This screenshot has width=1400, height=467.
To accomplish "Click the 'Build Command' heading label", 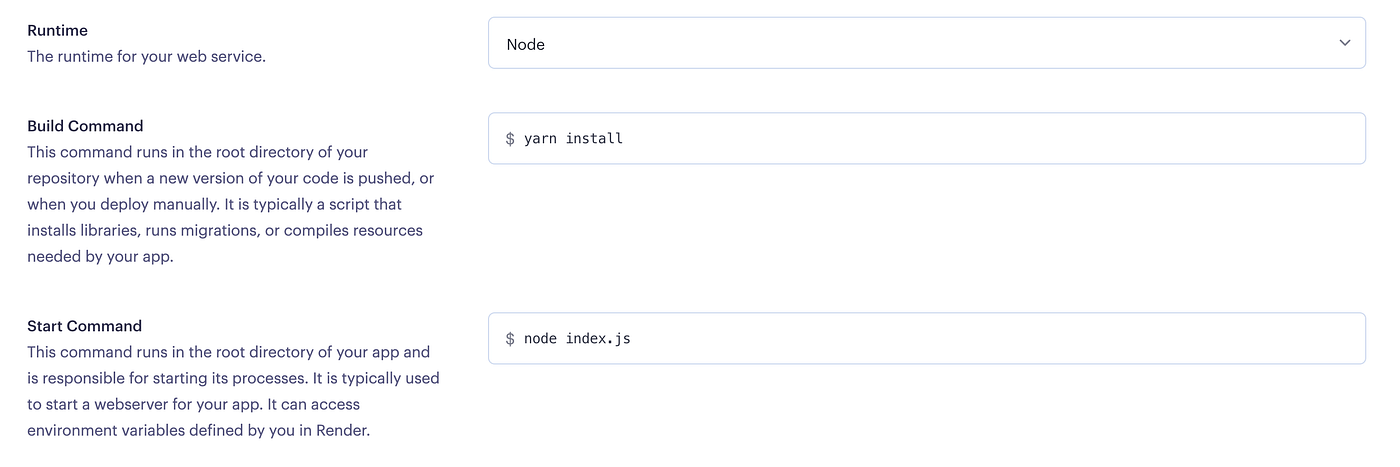I will coord(85,126).
